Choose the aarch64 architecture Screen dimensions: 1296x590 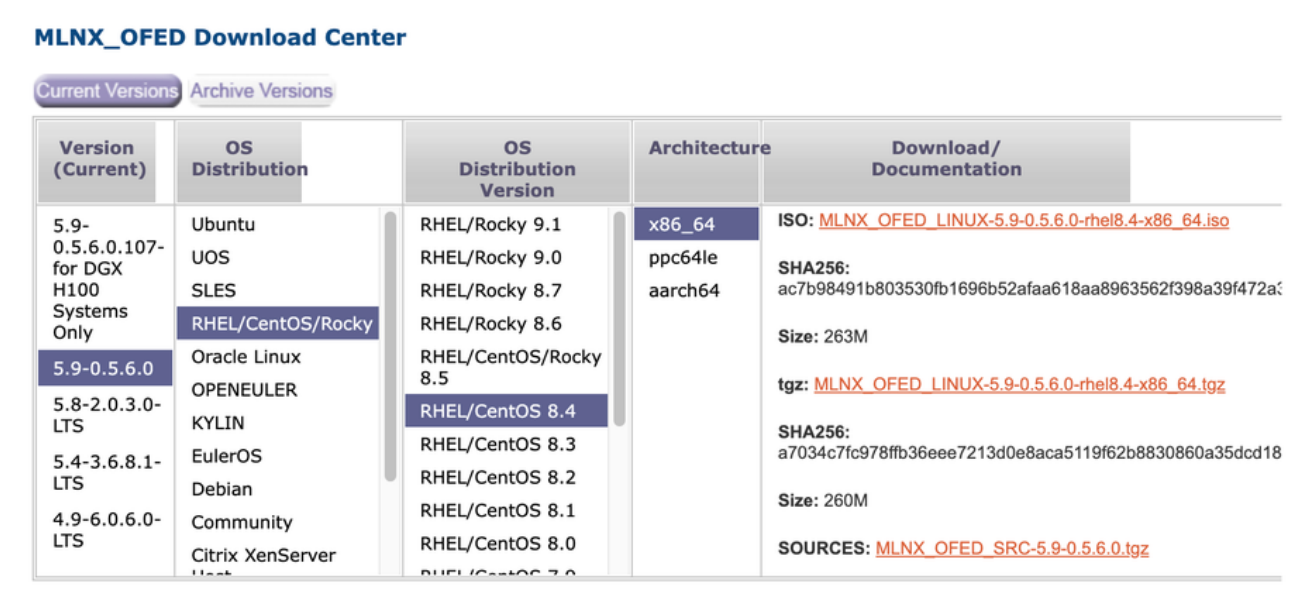pyautogui.click(x=684, y=291)
